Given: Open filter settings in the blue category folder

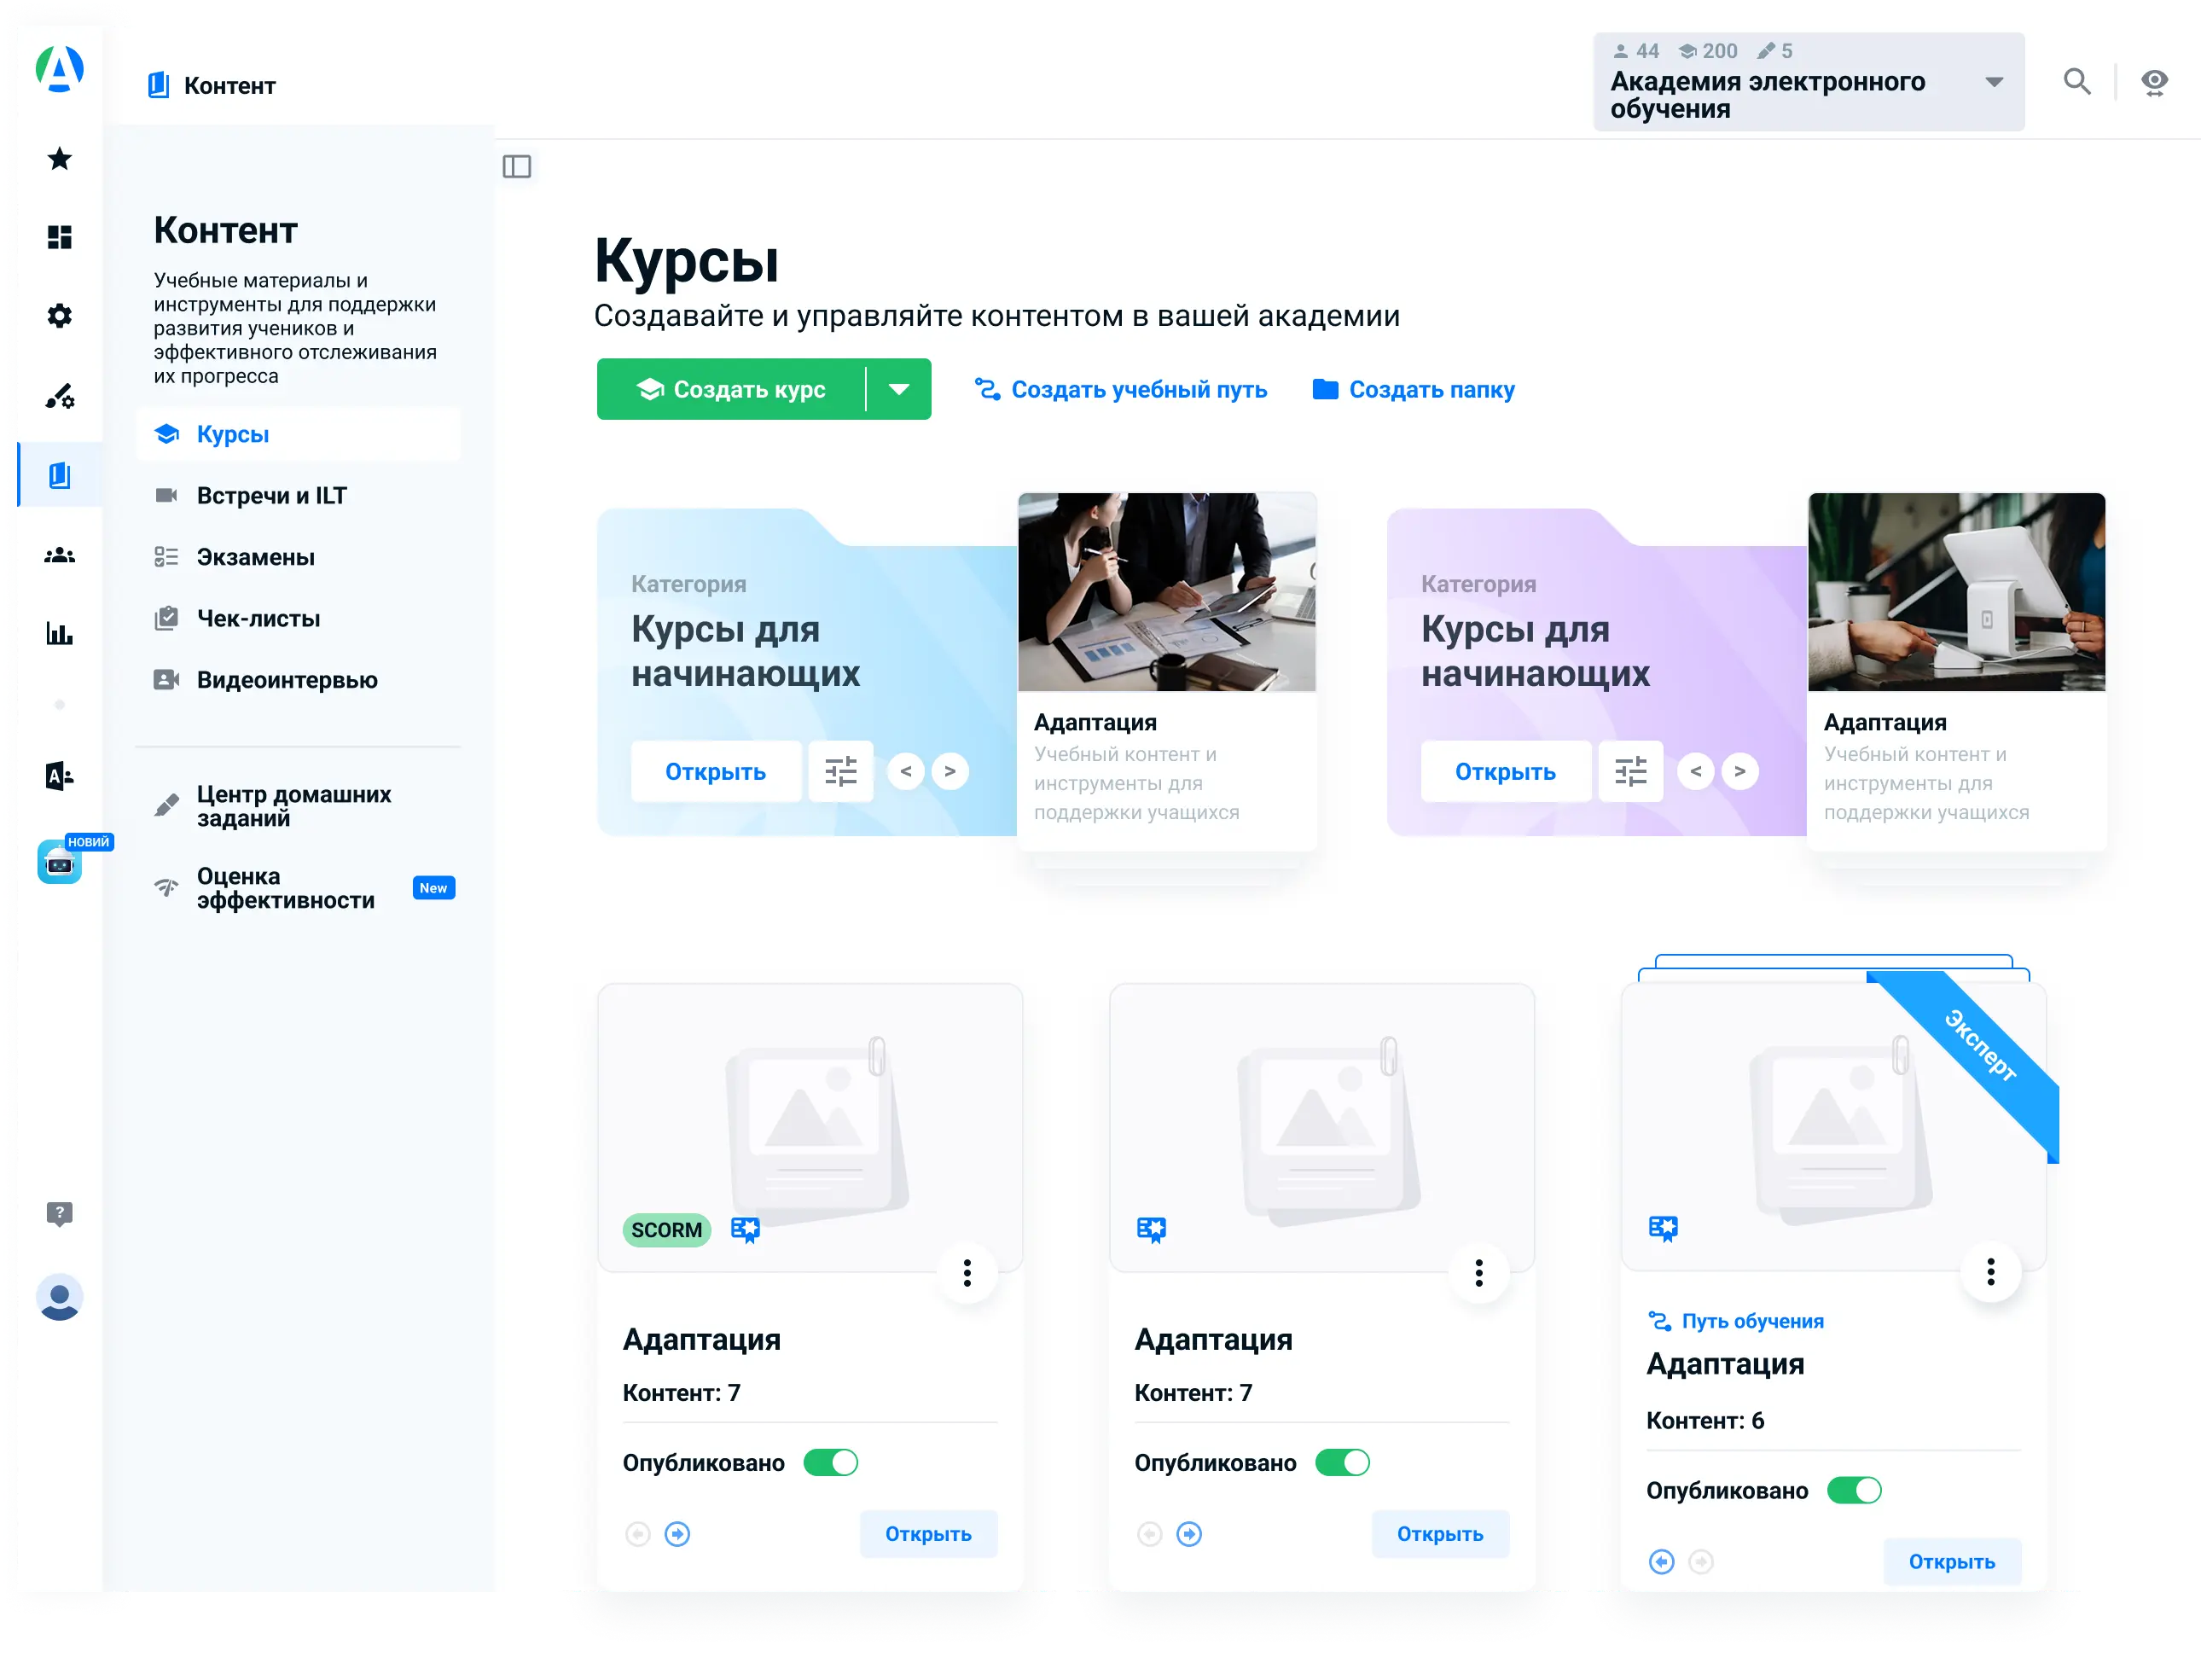Looking at the screenshot, I should [841, 771].
